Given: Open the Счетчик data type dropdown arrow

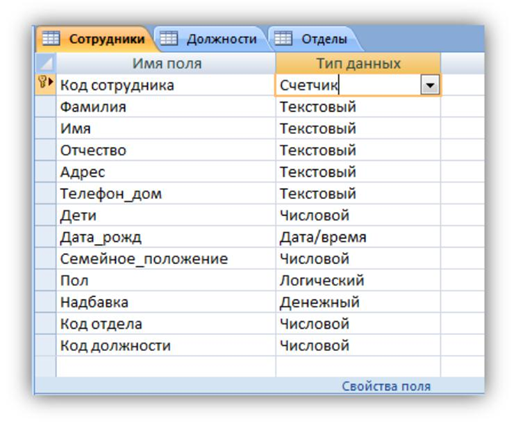Looking at the screenshot, I should coord(430,85).
